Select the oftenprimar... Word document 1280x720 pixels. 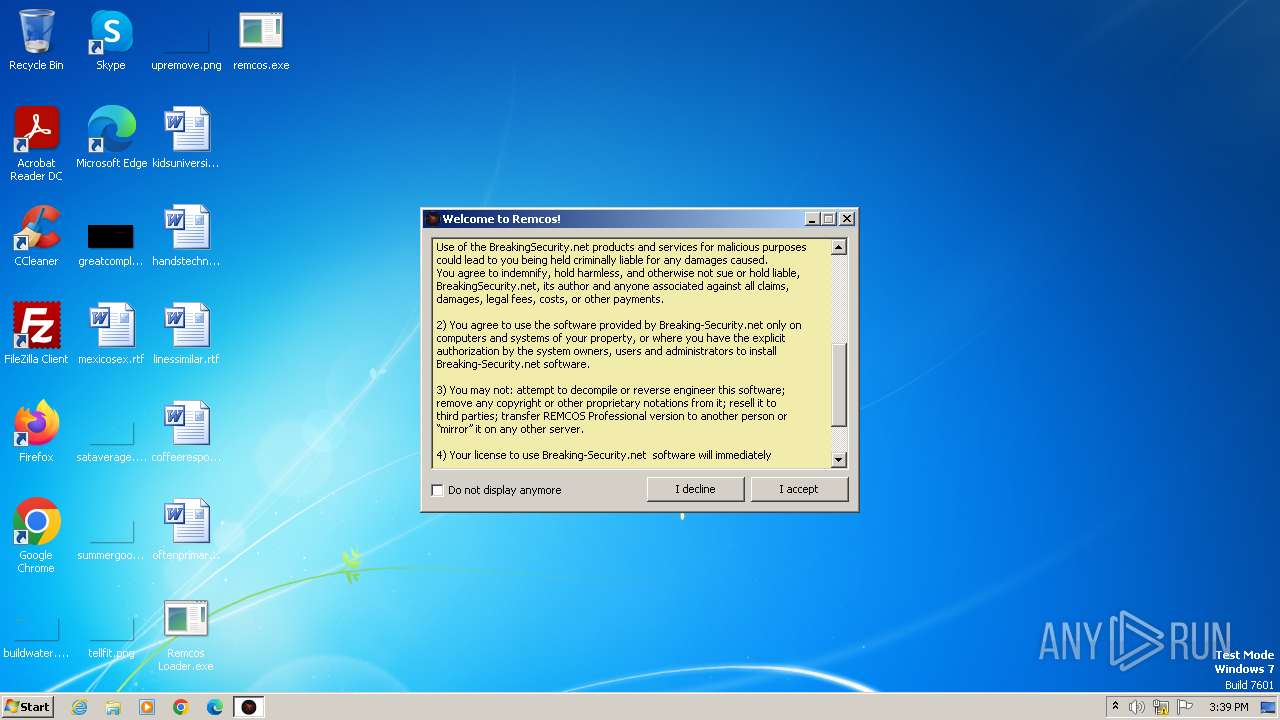pyautogui.click(x=186, y=530)
